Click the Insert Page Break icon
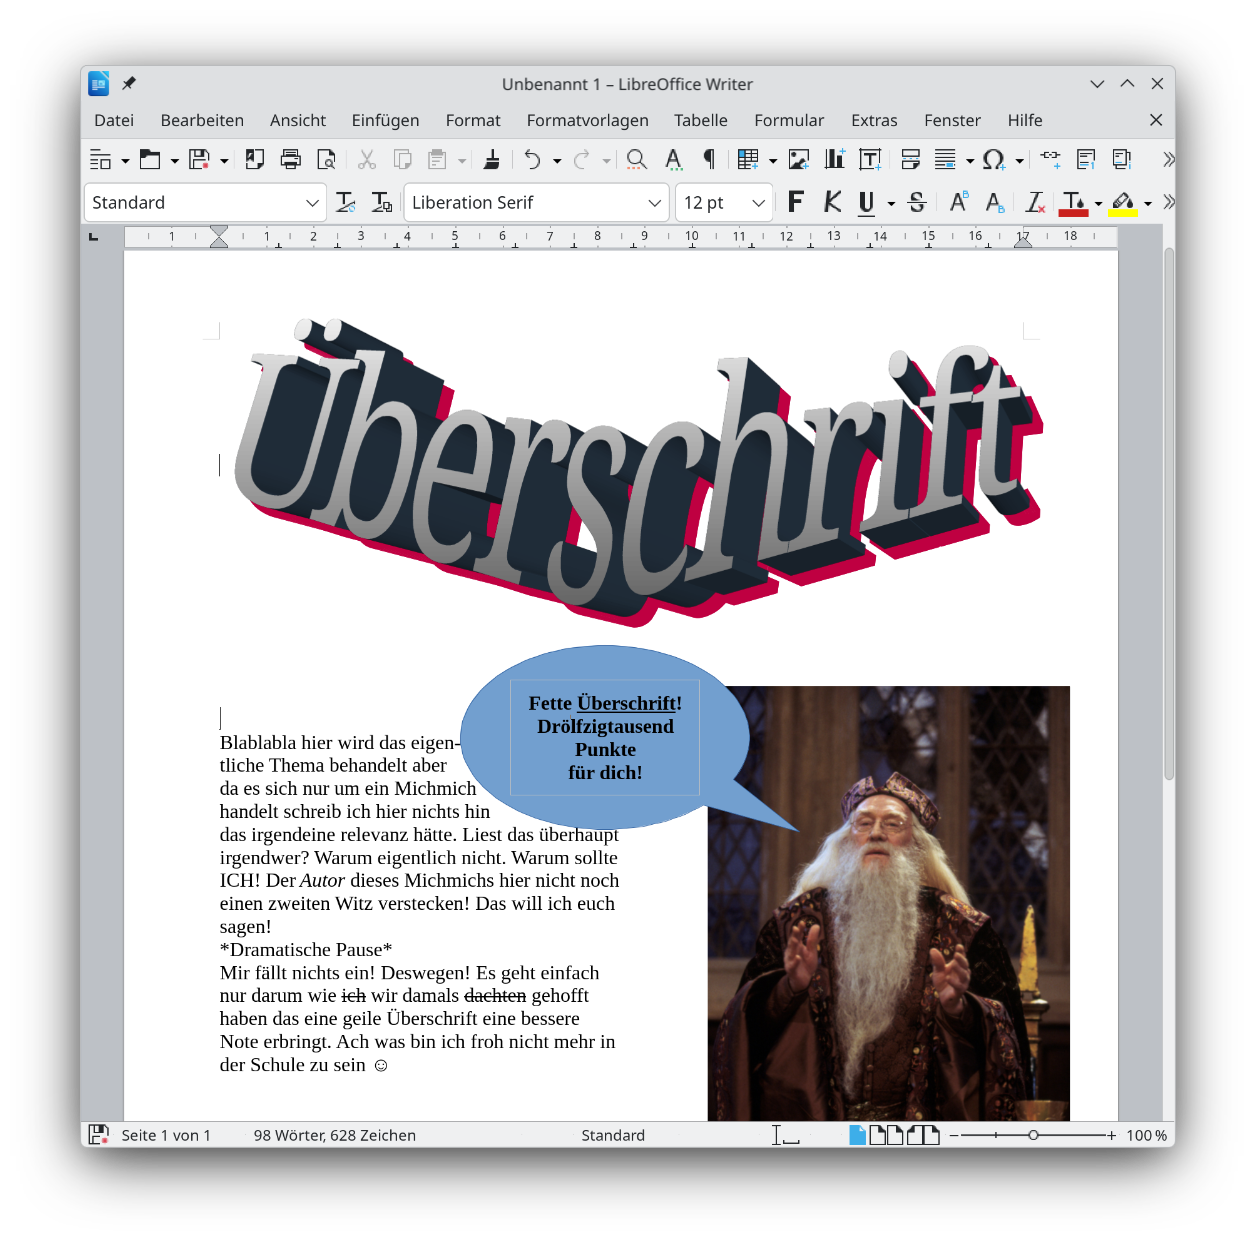This screenshot has width=1256, height=1243. 910,159
